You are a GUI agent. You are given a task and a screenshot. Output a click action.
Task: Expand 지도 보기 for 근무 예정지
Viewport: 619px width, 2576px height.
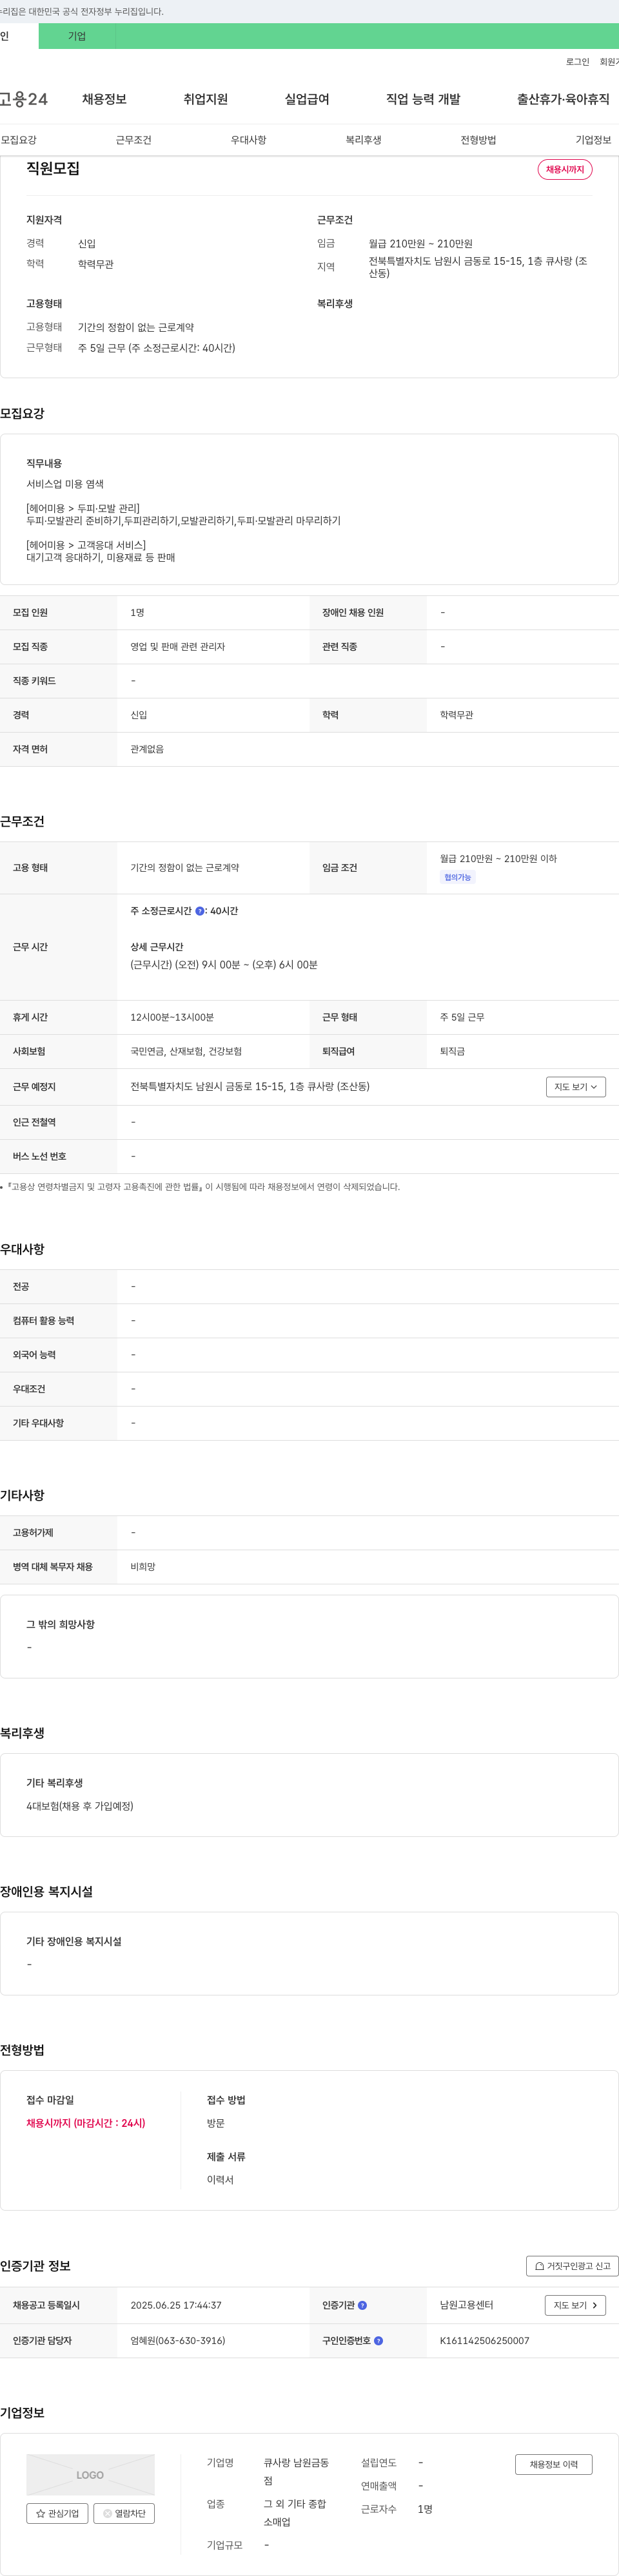tap(576, 1087)
